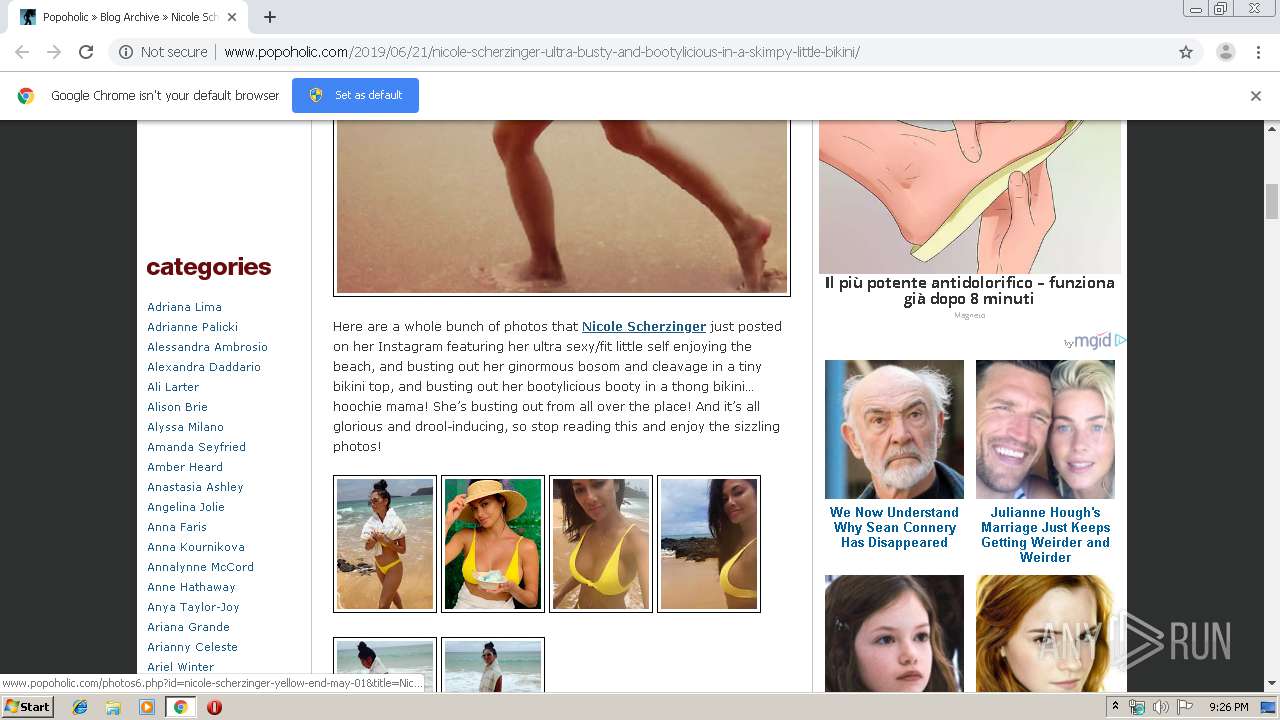Open Adrianne Palicki category
The width and height of the screenshot is (1280, 720).
pos(192,327)
